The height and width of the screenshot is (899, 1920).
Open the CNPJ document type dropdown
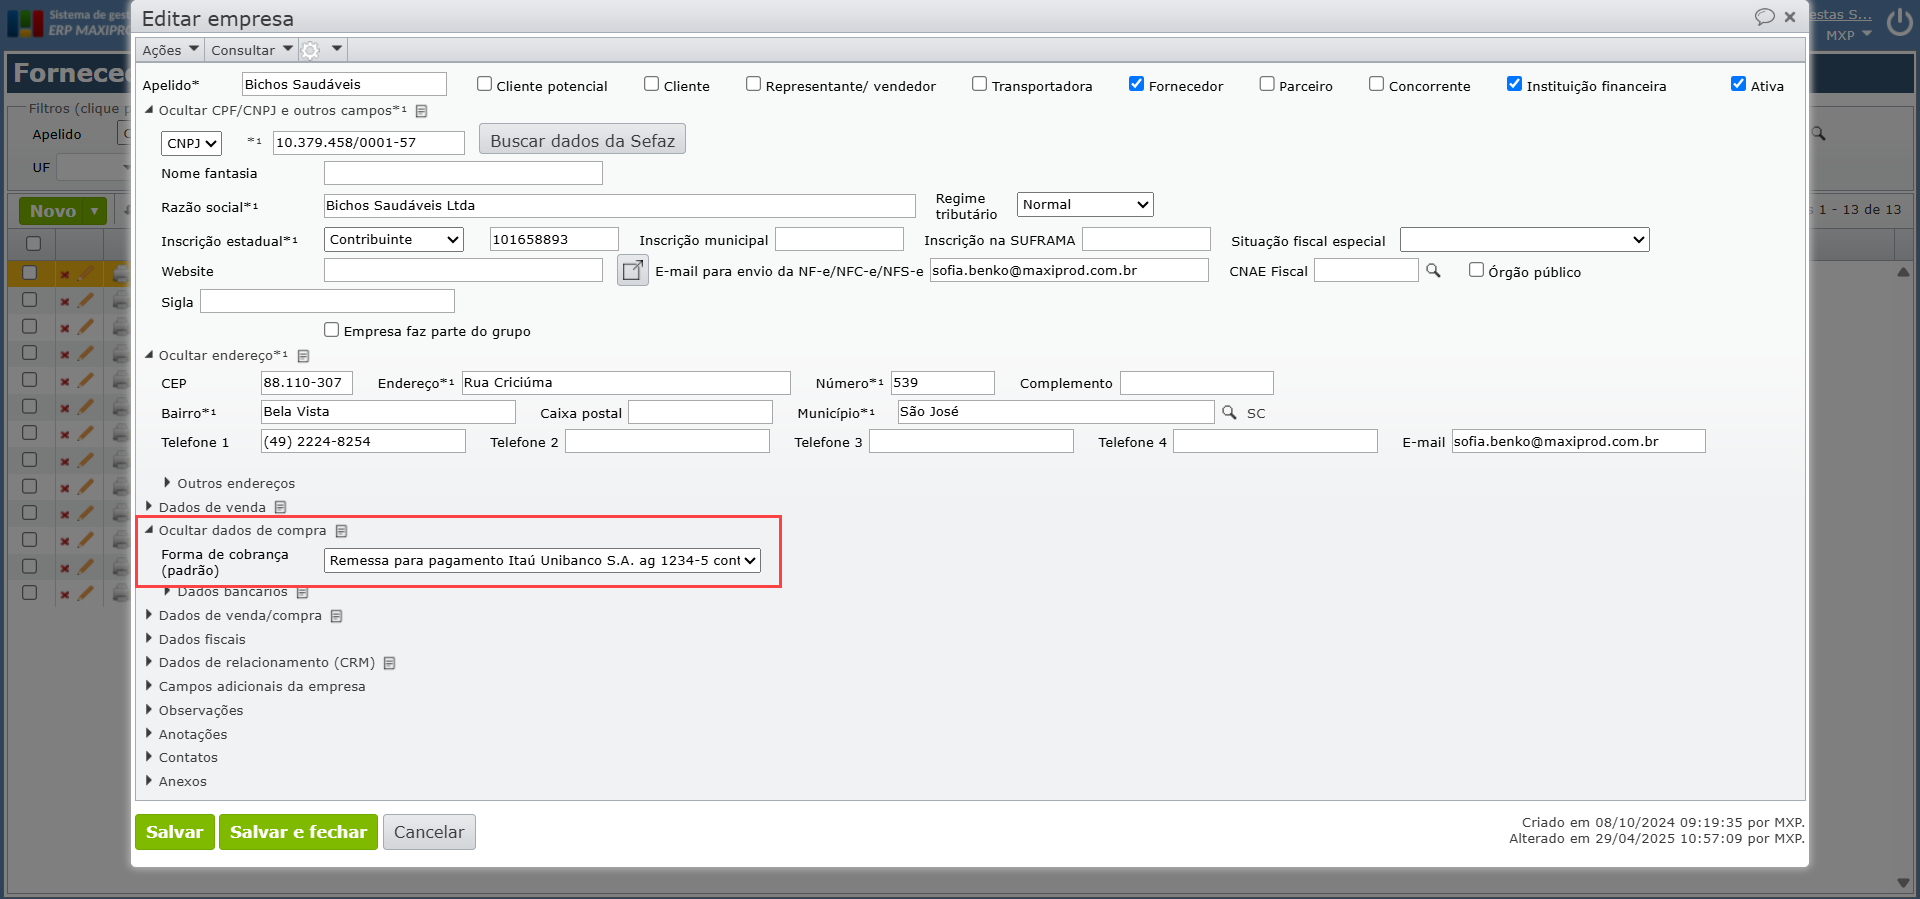coord(191,143)
